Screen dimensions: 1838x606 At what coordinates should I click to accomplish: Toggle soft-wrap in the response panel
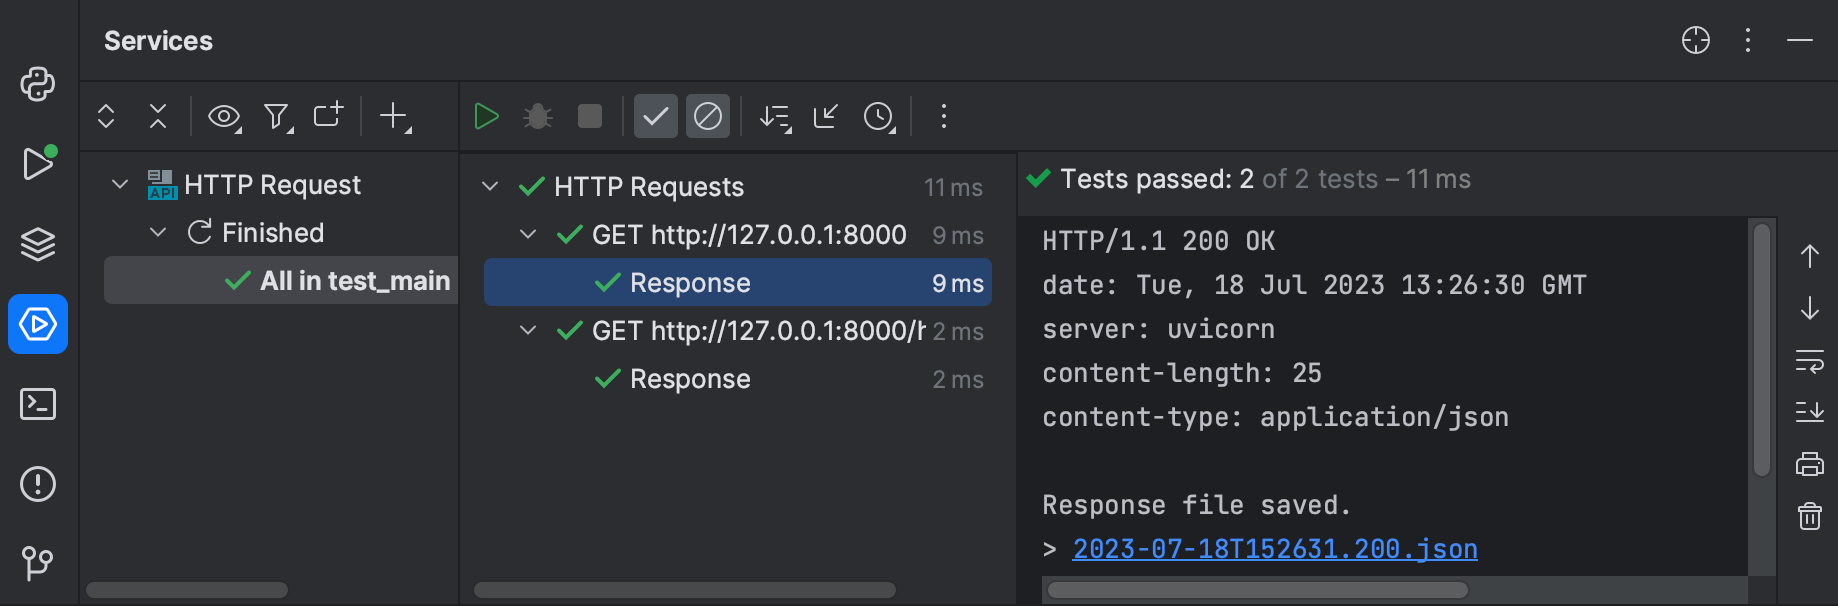pos(1810,362)
